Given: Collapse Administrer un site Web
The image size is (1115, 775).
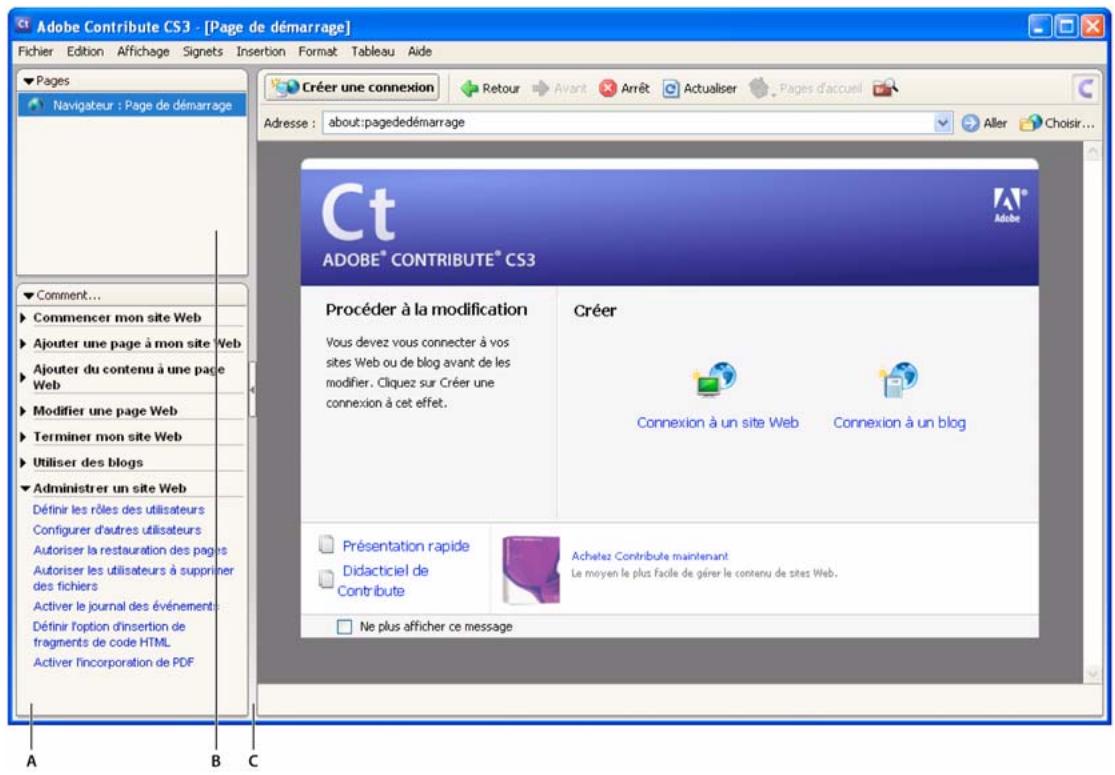Looking at the screenshot, I should pos(25,488).
